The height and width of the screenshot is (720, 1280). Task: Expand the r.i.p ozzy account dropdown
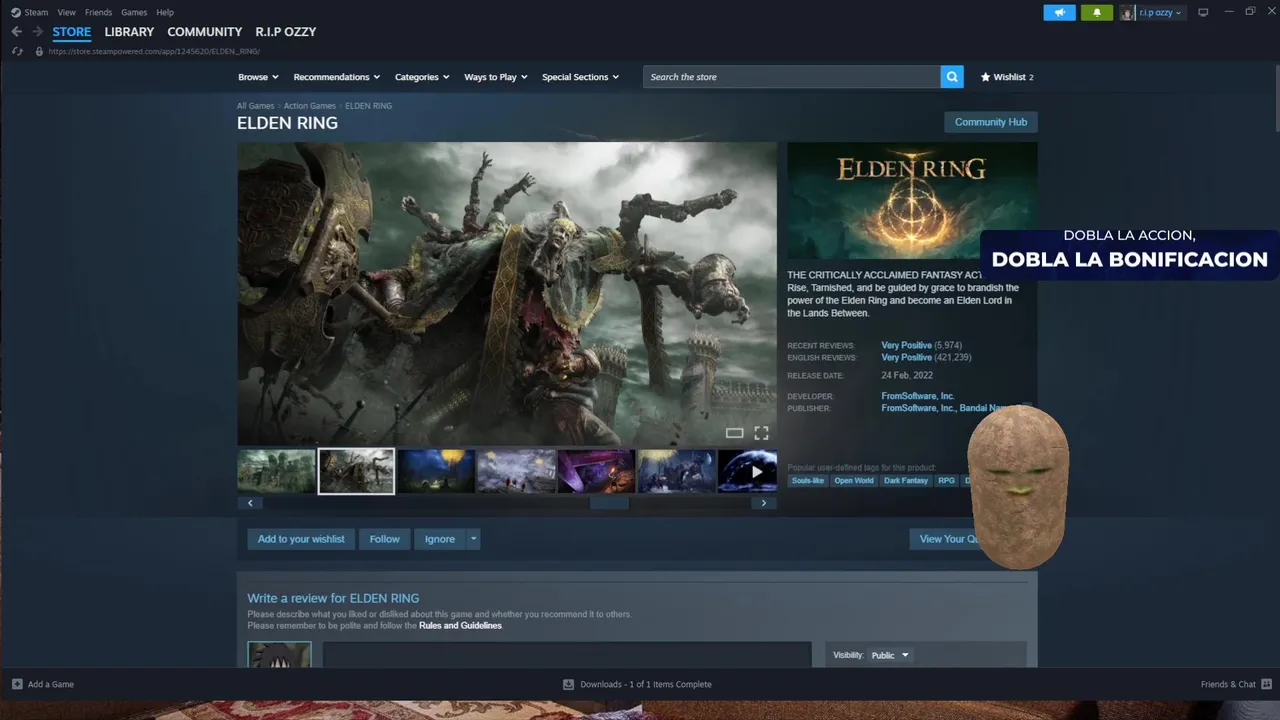click(1160, 12)
